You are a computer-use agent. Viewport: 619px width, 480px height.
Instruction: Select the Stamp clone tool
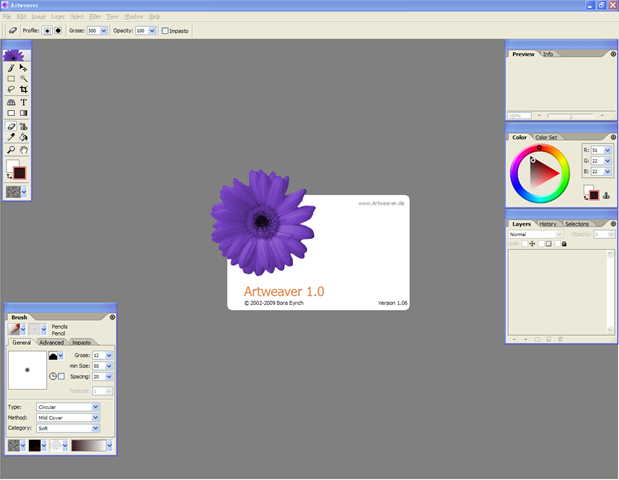(x=24, y=126)
